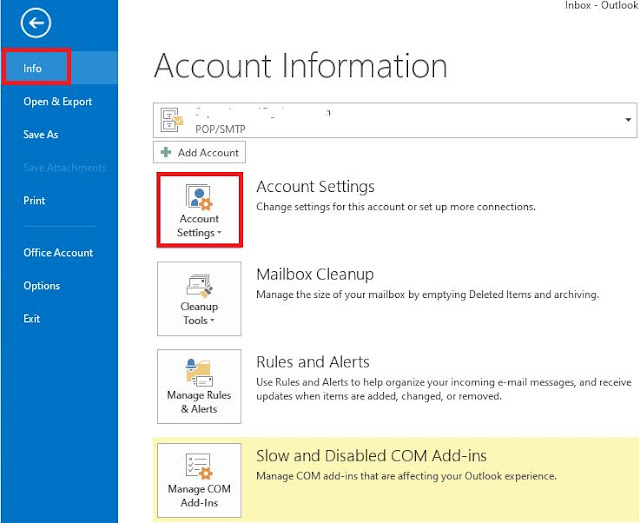Image resolution: width=640 pixels, height=523 pixels.
Task: Open the Cleanup Tools dropdown button
Action: click(x=199, y=298)
